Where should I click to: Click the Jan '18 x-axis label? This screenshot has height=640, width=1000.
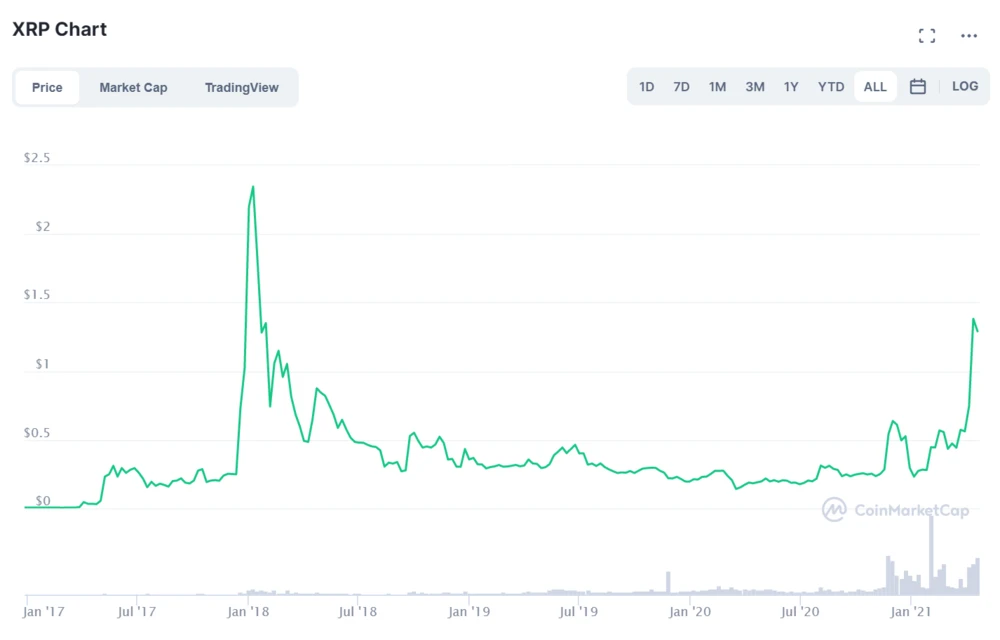[247, 611]
